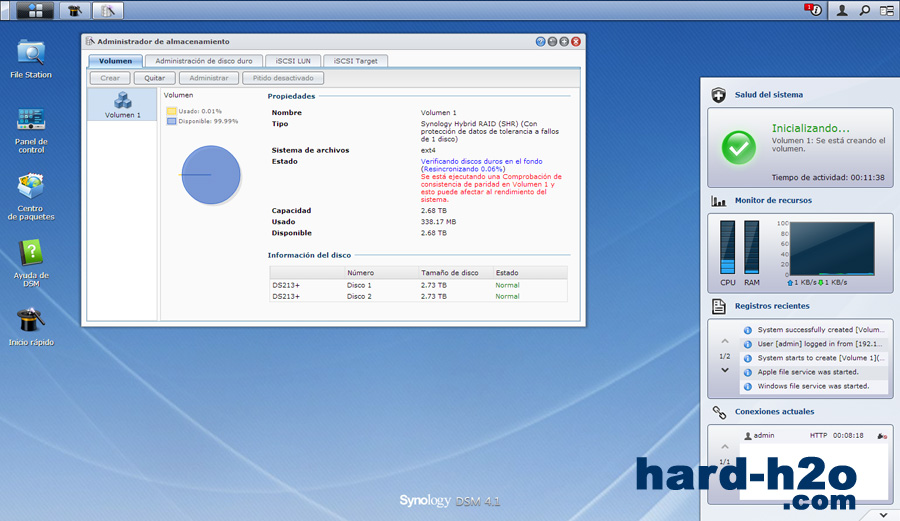The height and width of the screenshot is (521, 900).
Task: Click the Monitor de recursos chart icon
Action: 719,201
